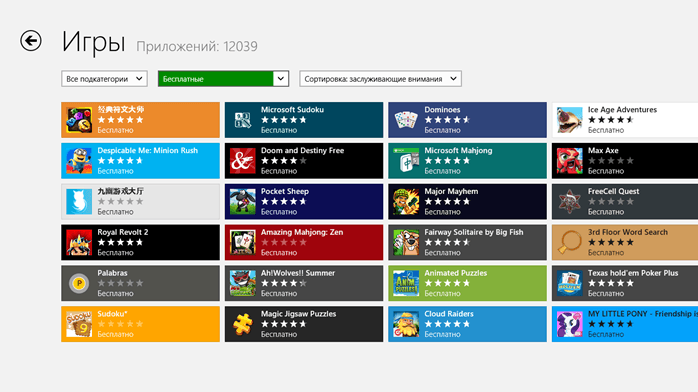
Task: Open Dominoes app icon
Action: coord(406,120)
